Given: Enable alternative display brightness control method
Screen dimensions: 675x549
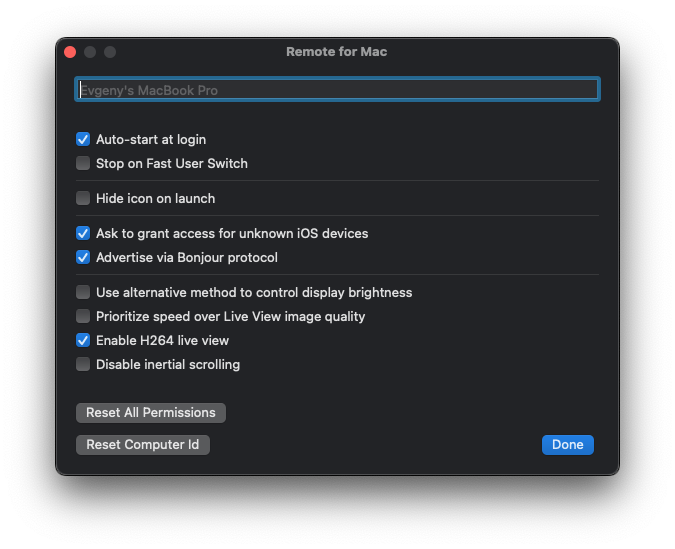Looking at the screenshot, I should 83,293.
